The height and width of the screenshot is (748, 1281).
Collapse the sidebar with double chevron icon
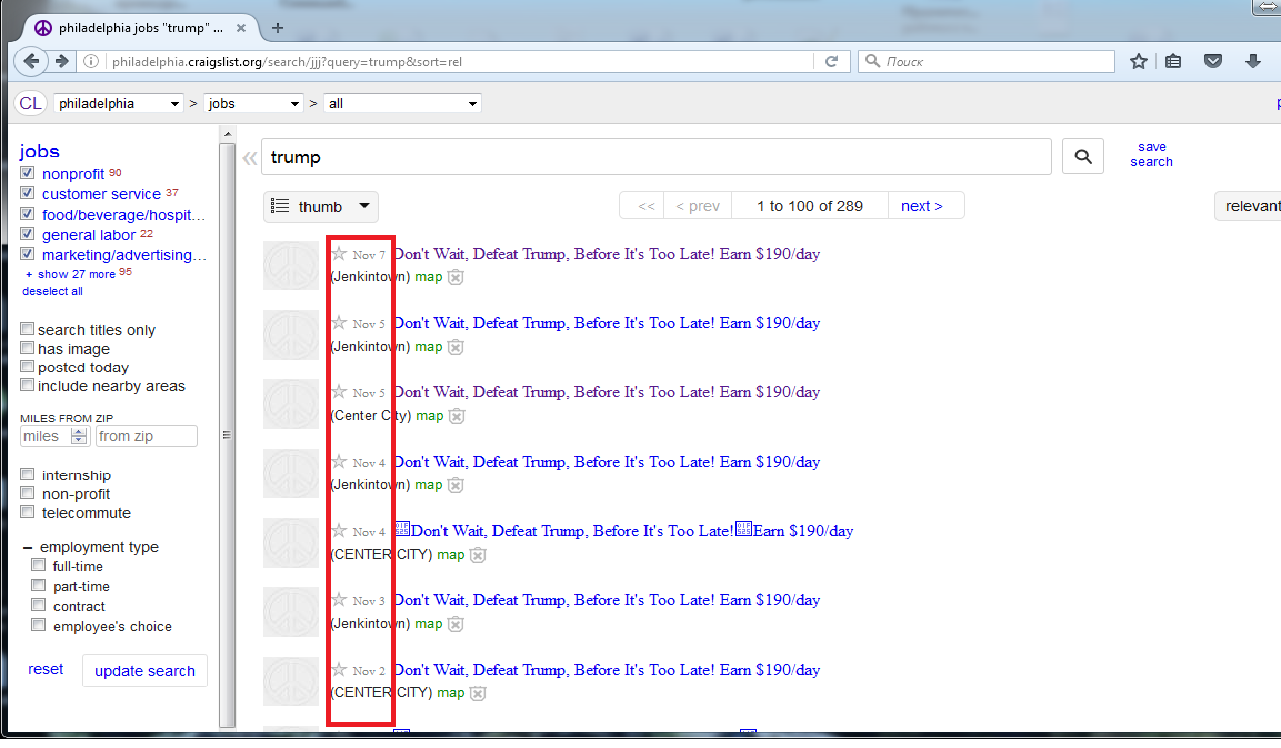click(x=249, y=158)
